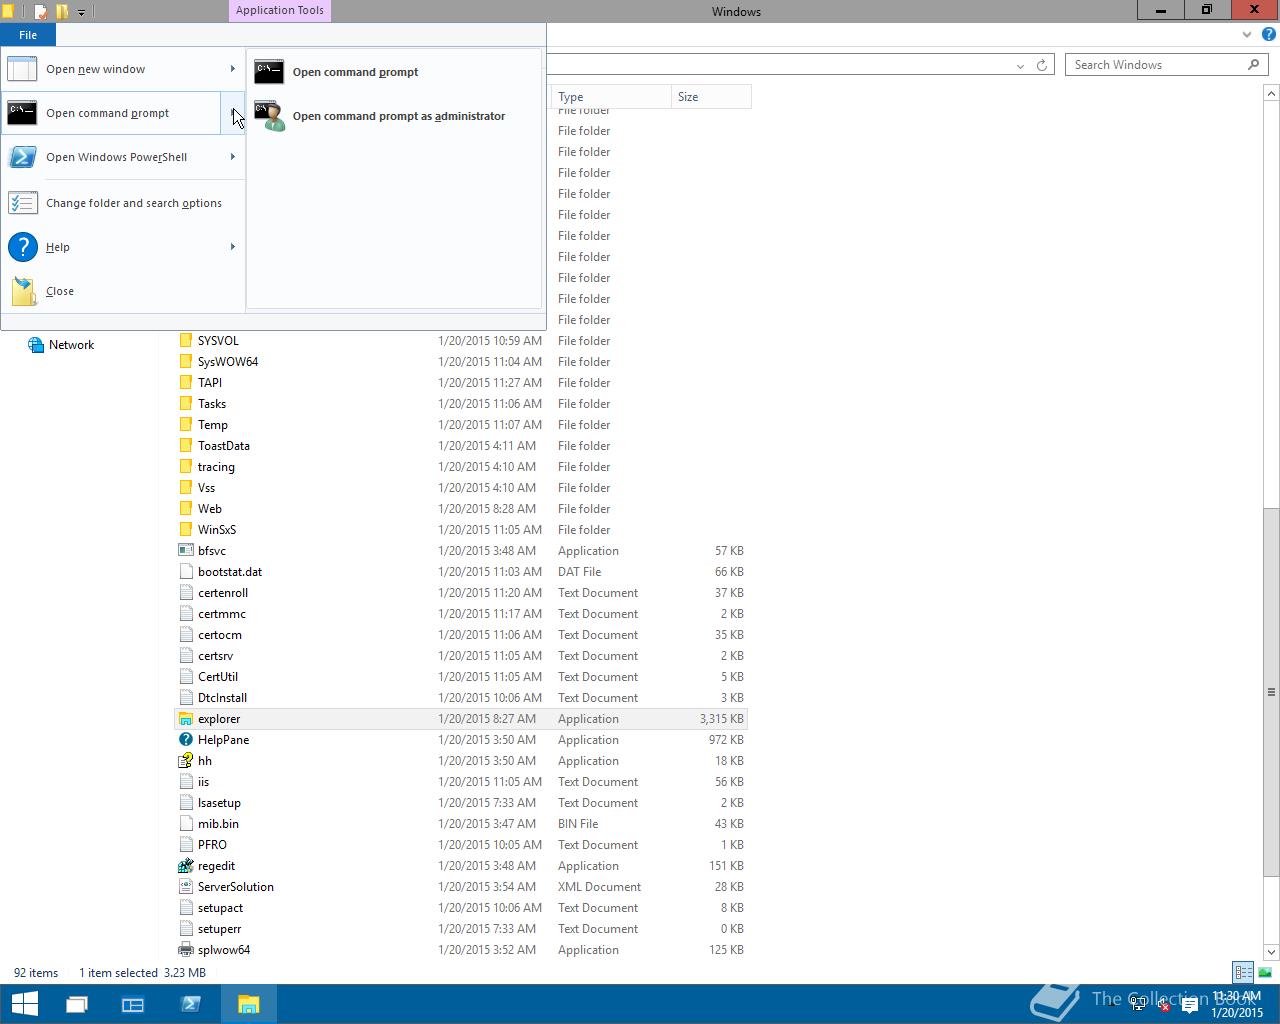Select the certmmc text document name
The height and width of the screenshot is (1024, 1280).
[222, 614]
